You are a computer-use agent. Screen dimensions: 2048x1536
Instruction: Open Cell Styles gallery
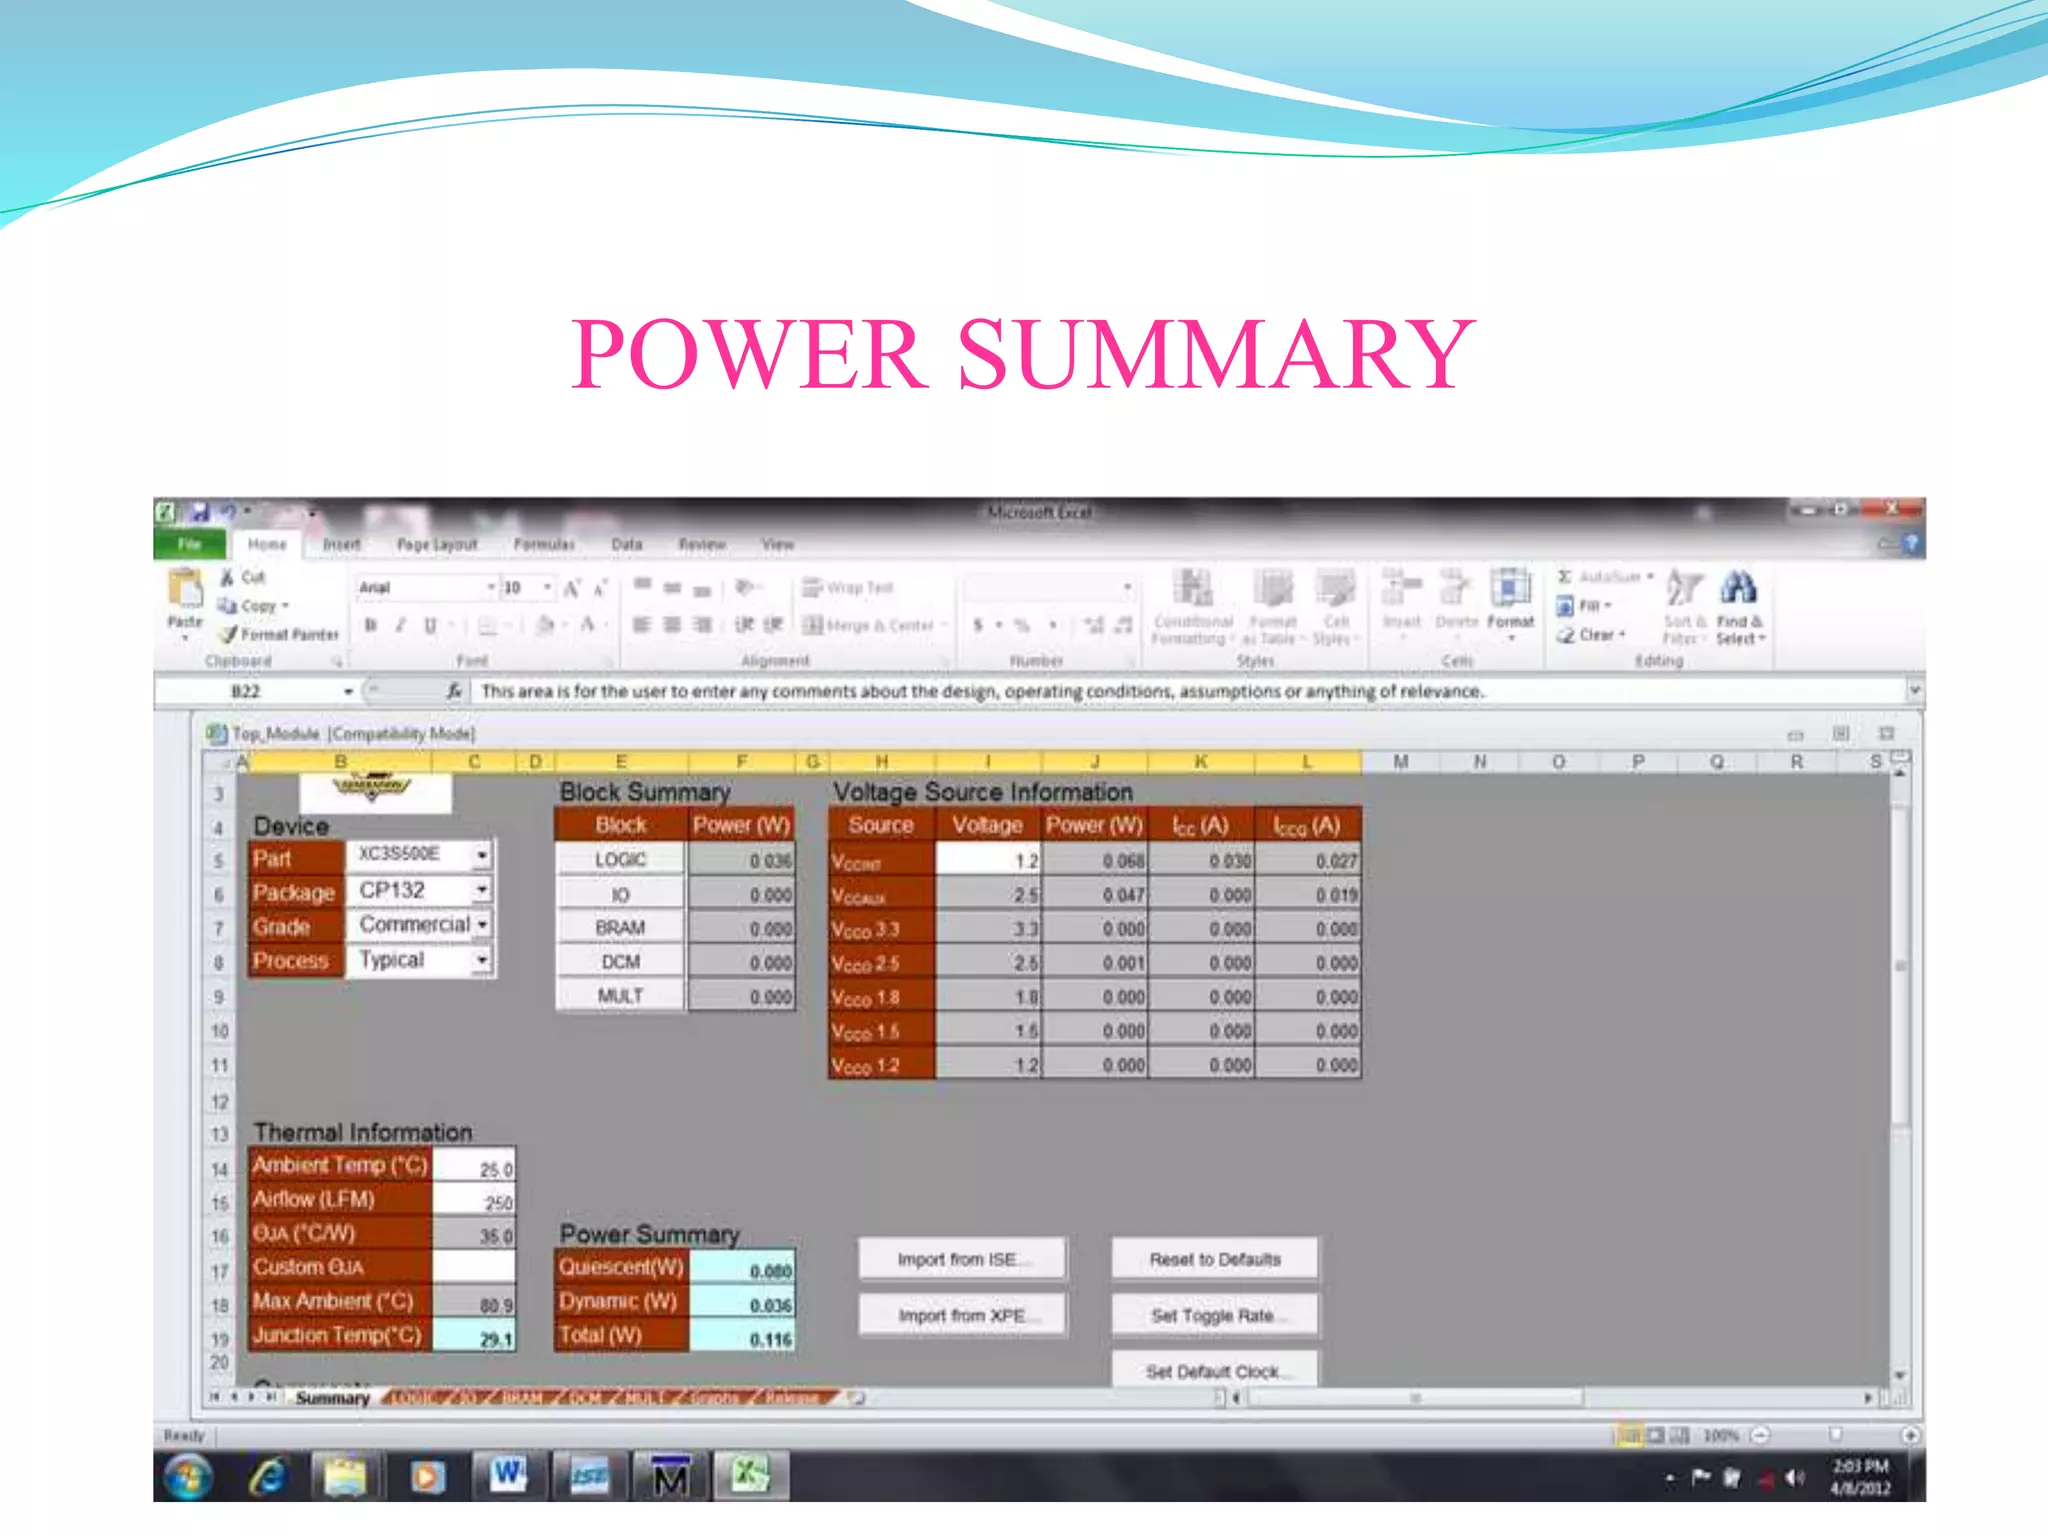[1335, 606]
